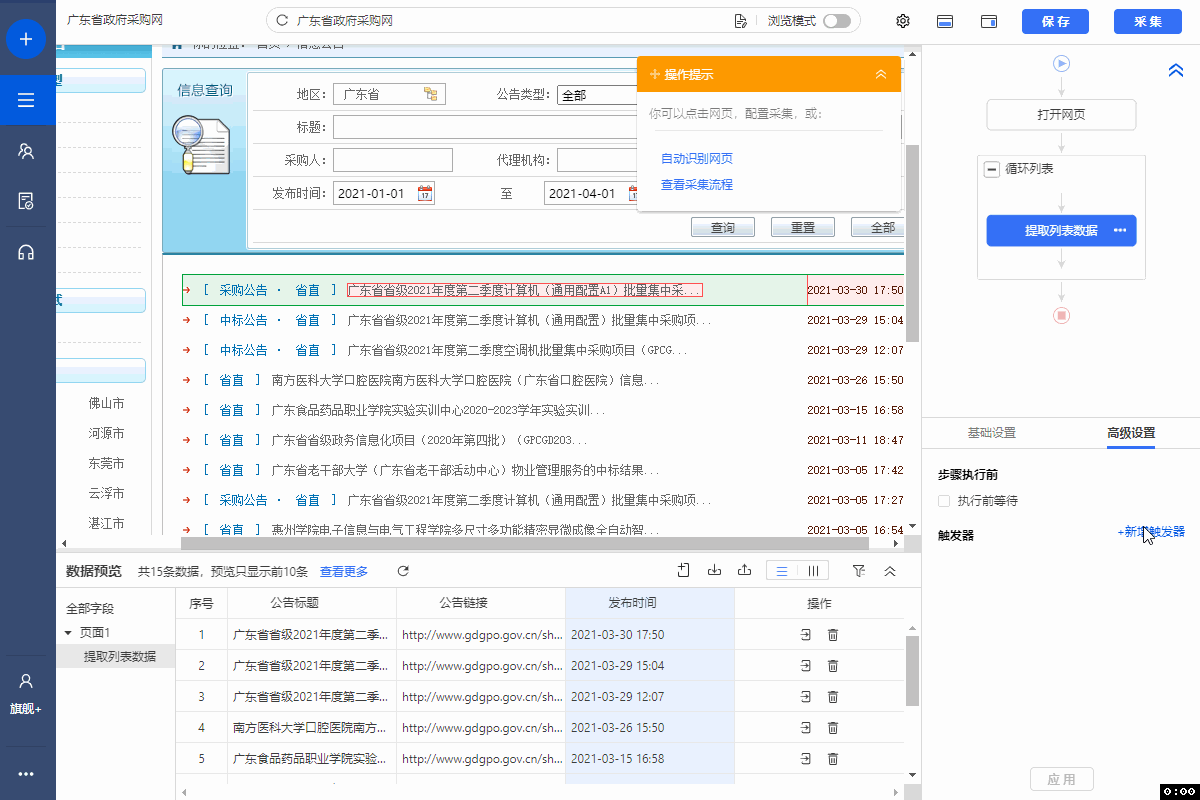
Task: Click 佛山市 in the city list
Action: [106, 404]
